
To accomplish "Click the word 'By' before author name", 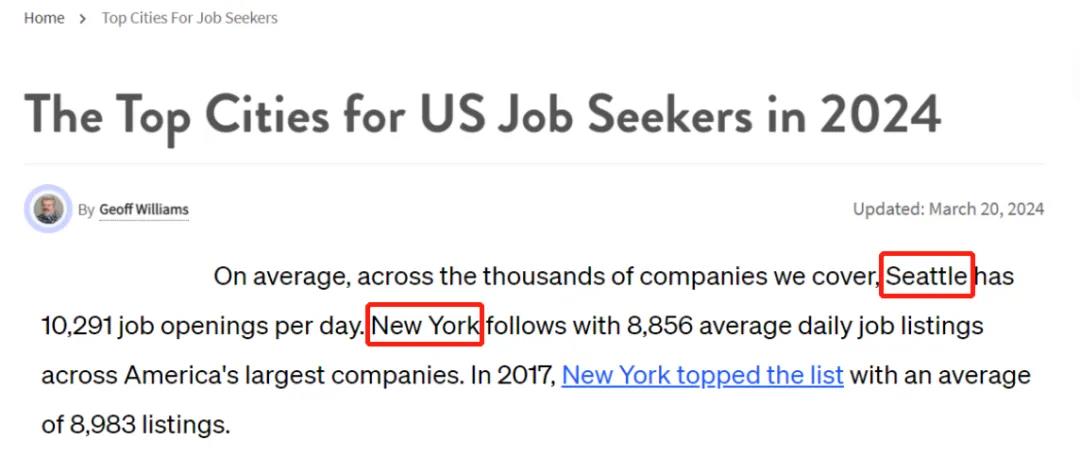I will (x=86, y=209).
